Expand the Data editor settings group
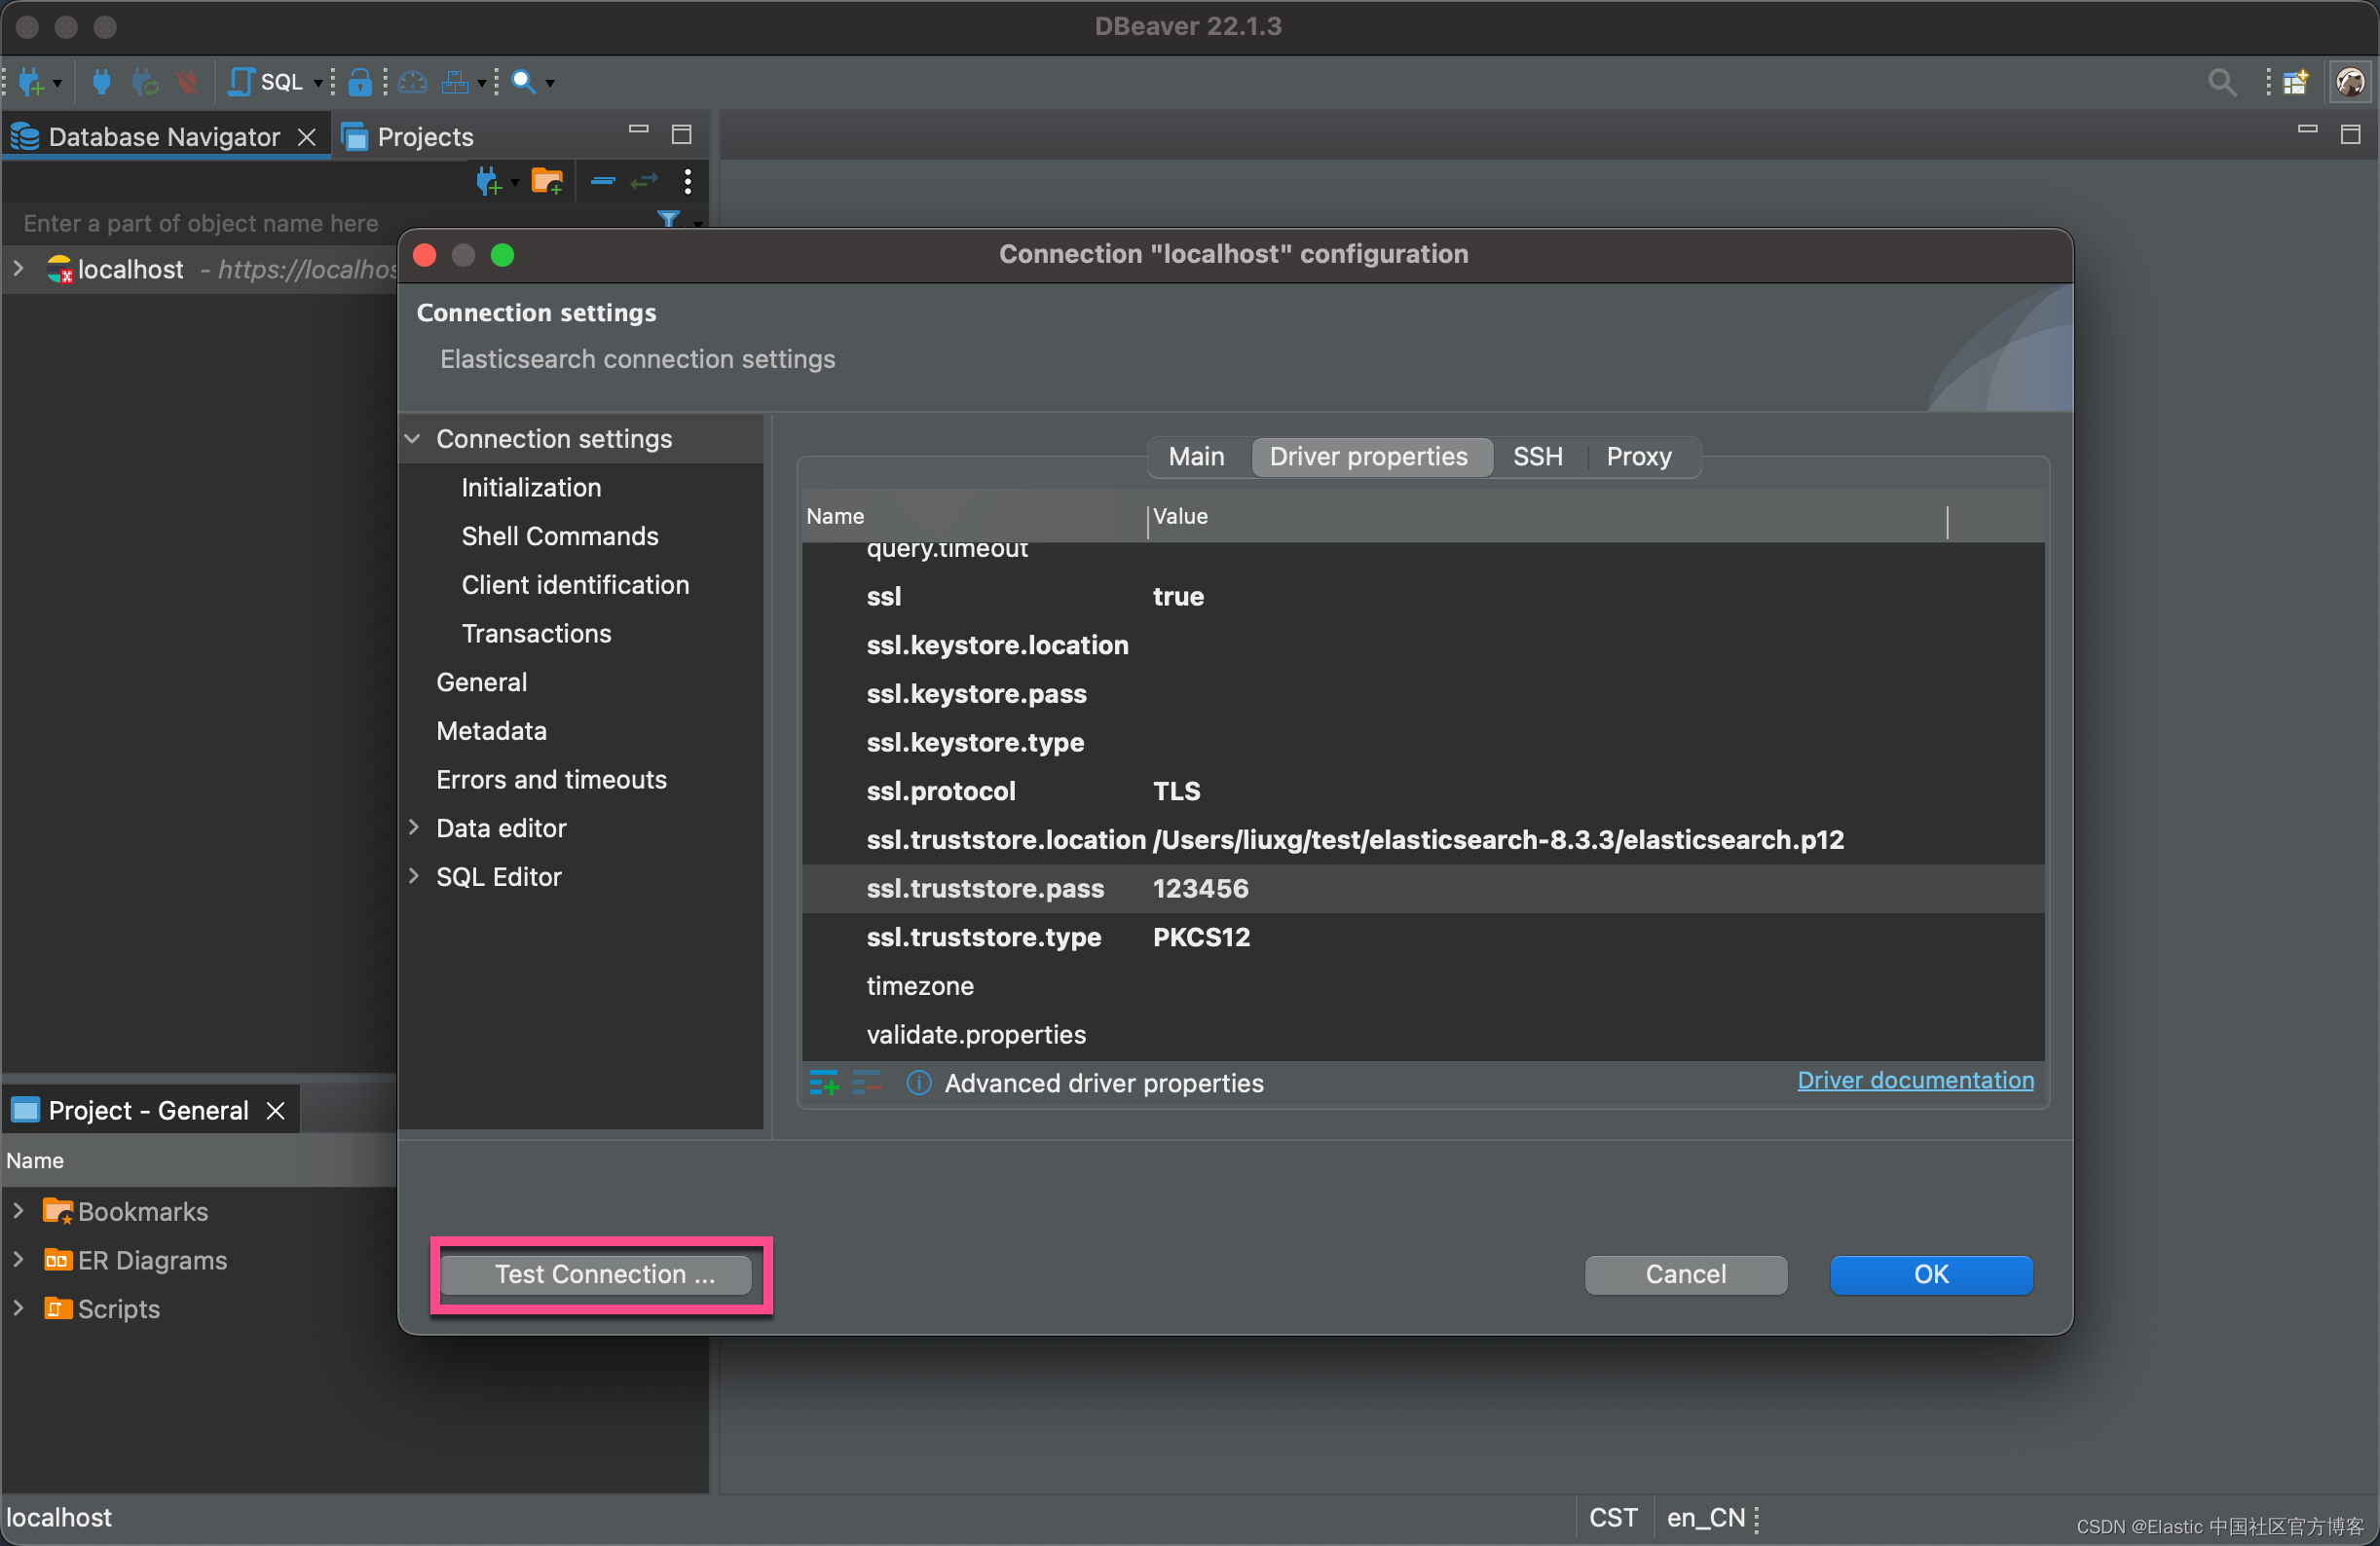 coord(414,828)
